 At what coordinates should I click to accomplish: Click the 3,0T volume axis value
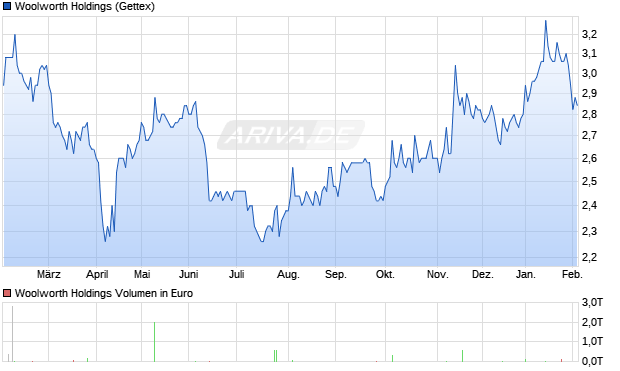coord(592,303)
